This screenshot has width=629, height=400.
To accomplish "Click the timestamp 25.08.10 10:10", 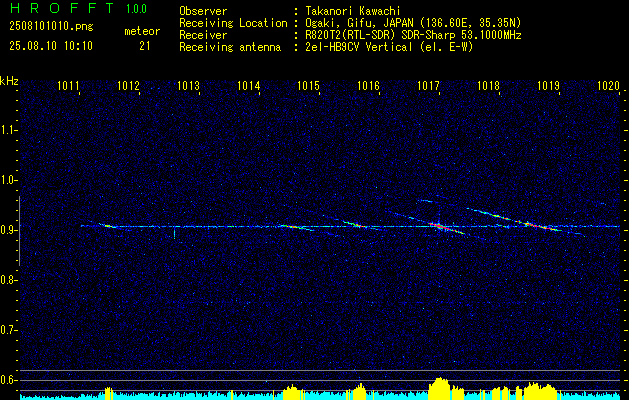I will [51, 46].
